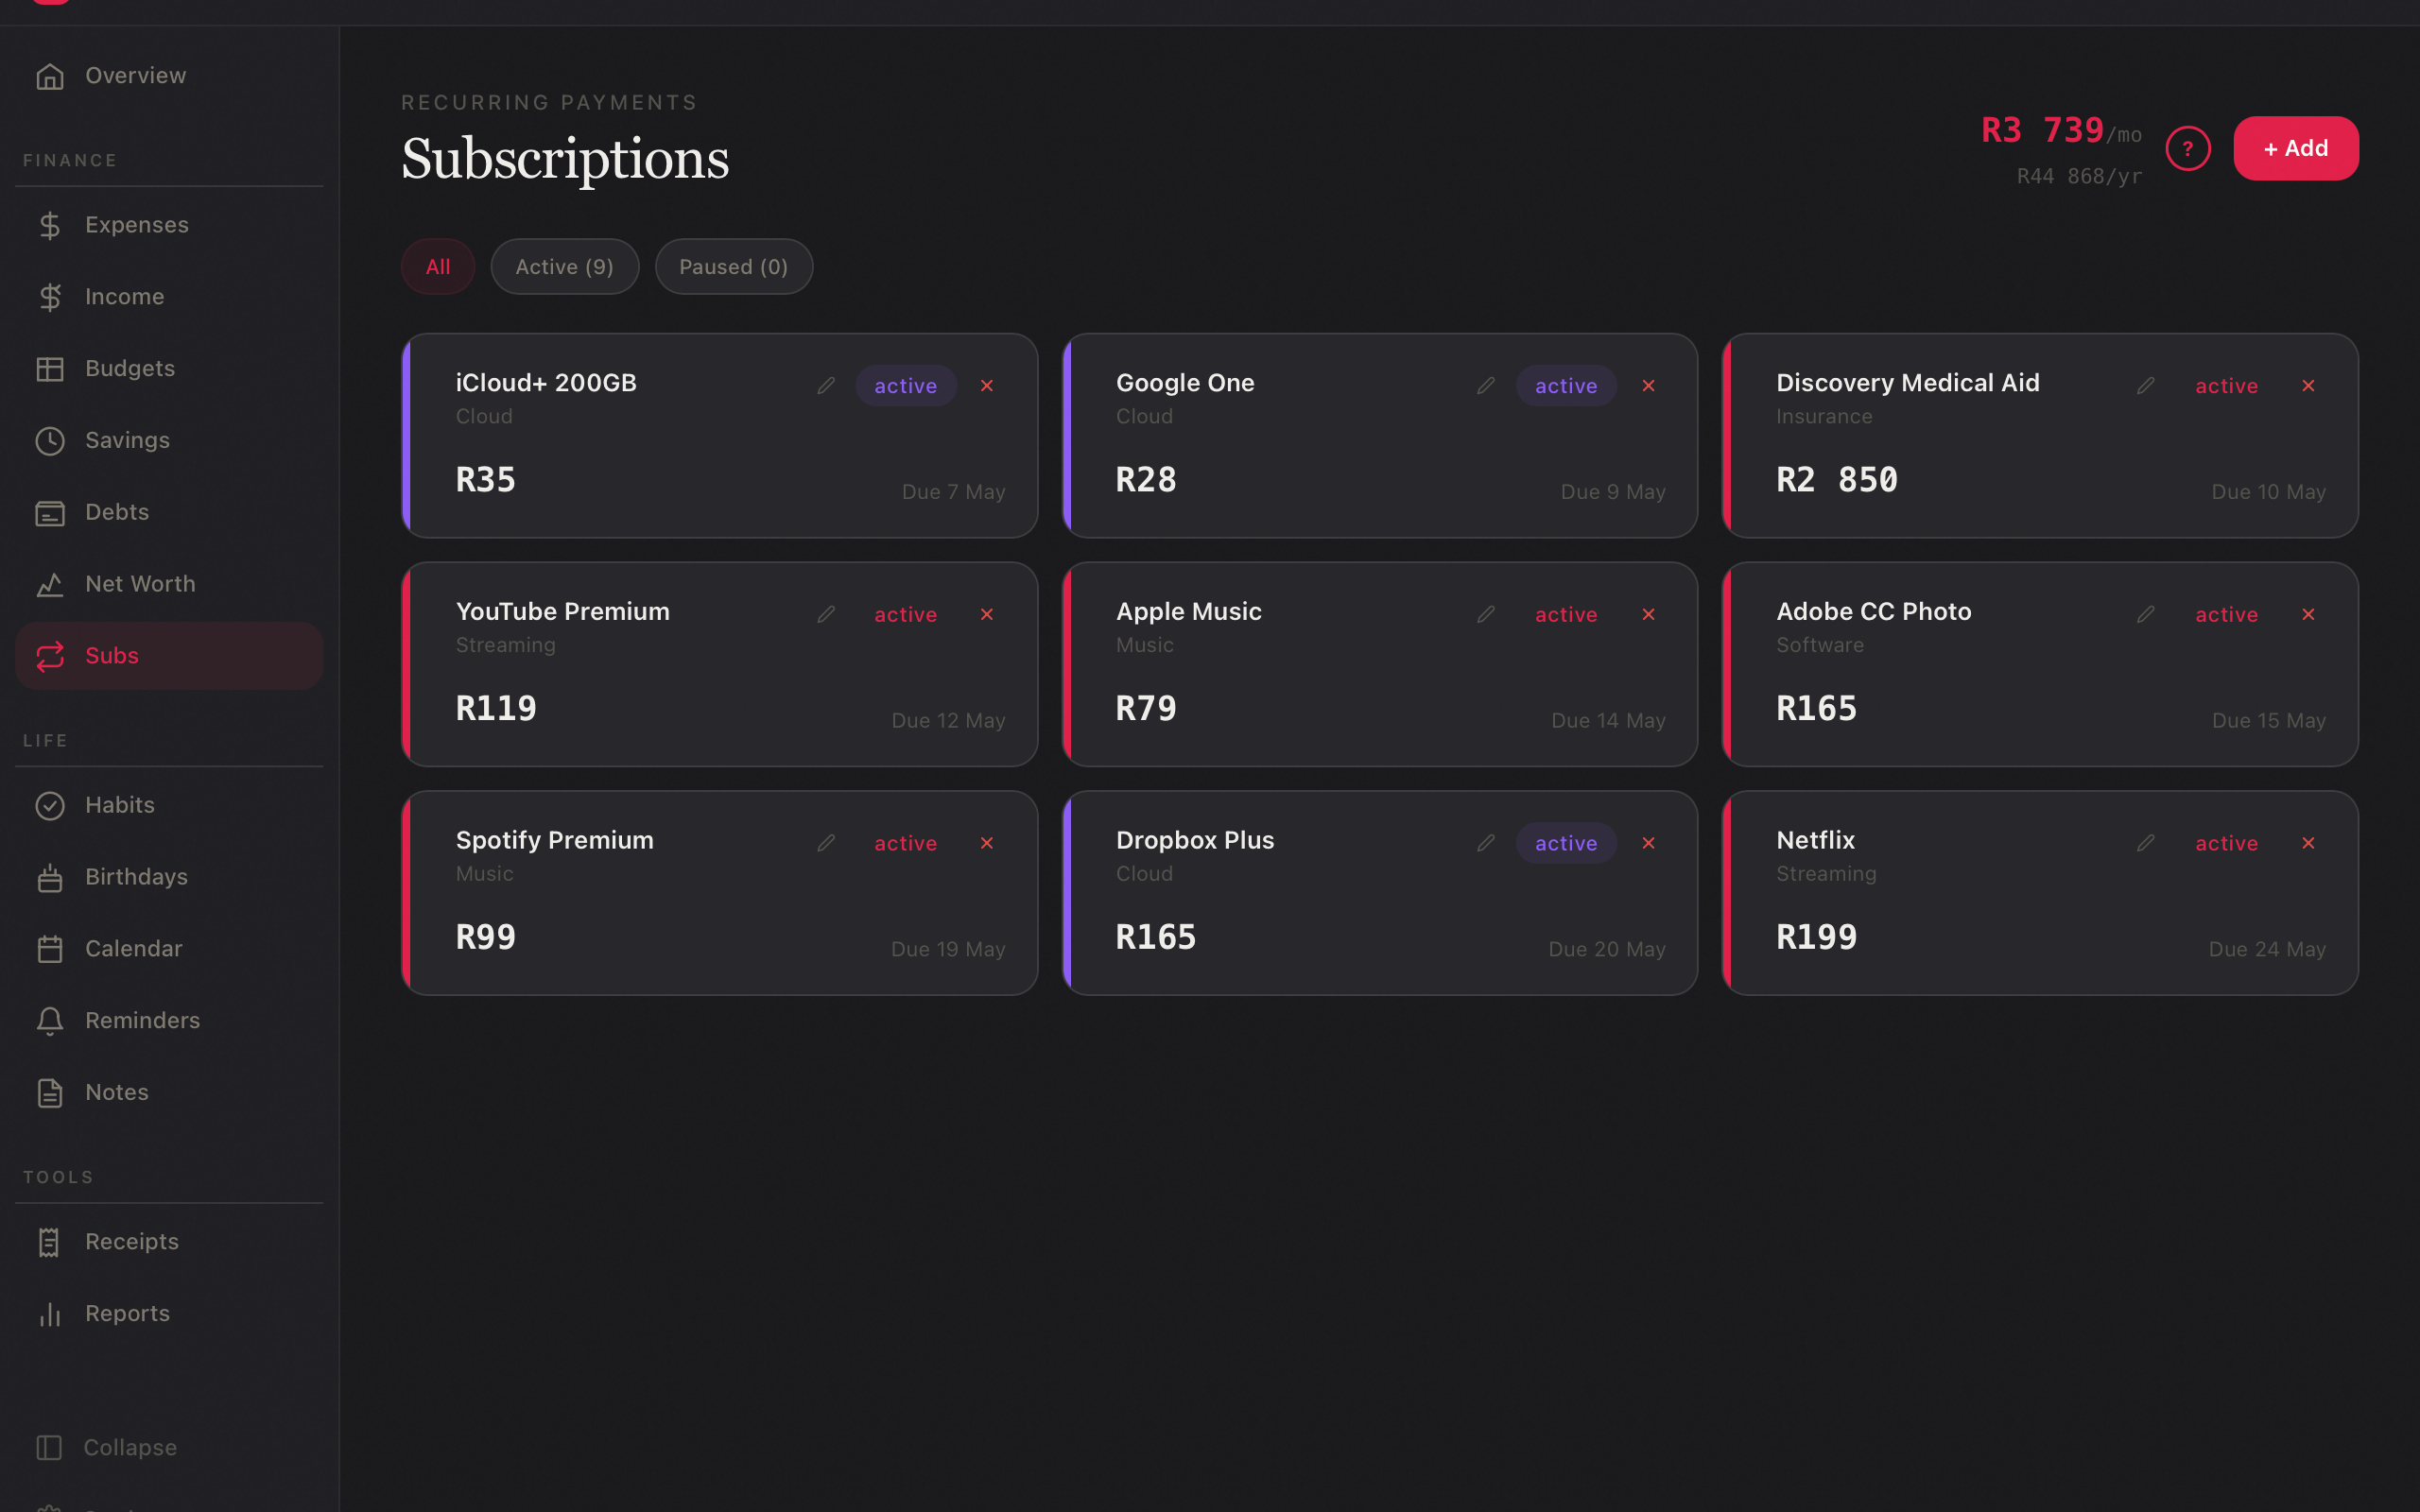Image resolution: width=2420 pixels, height=1512 pixels.
Task: Delete the Discovery Medical Aid subscription
Action: coord(2308,386)
